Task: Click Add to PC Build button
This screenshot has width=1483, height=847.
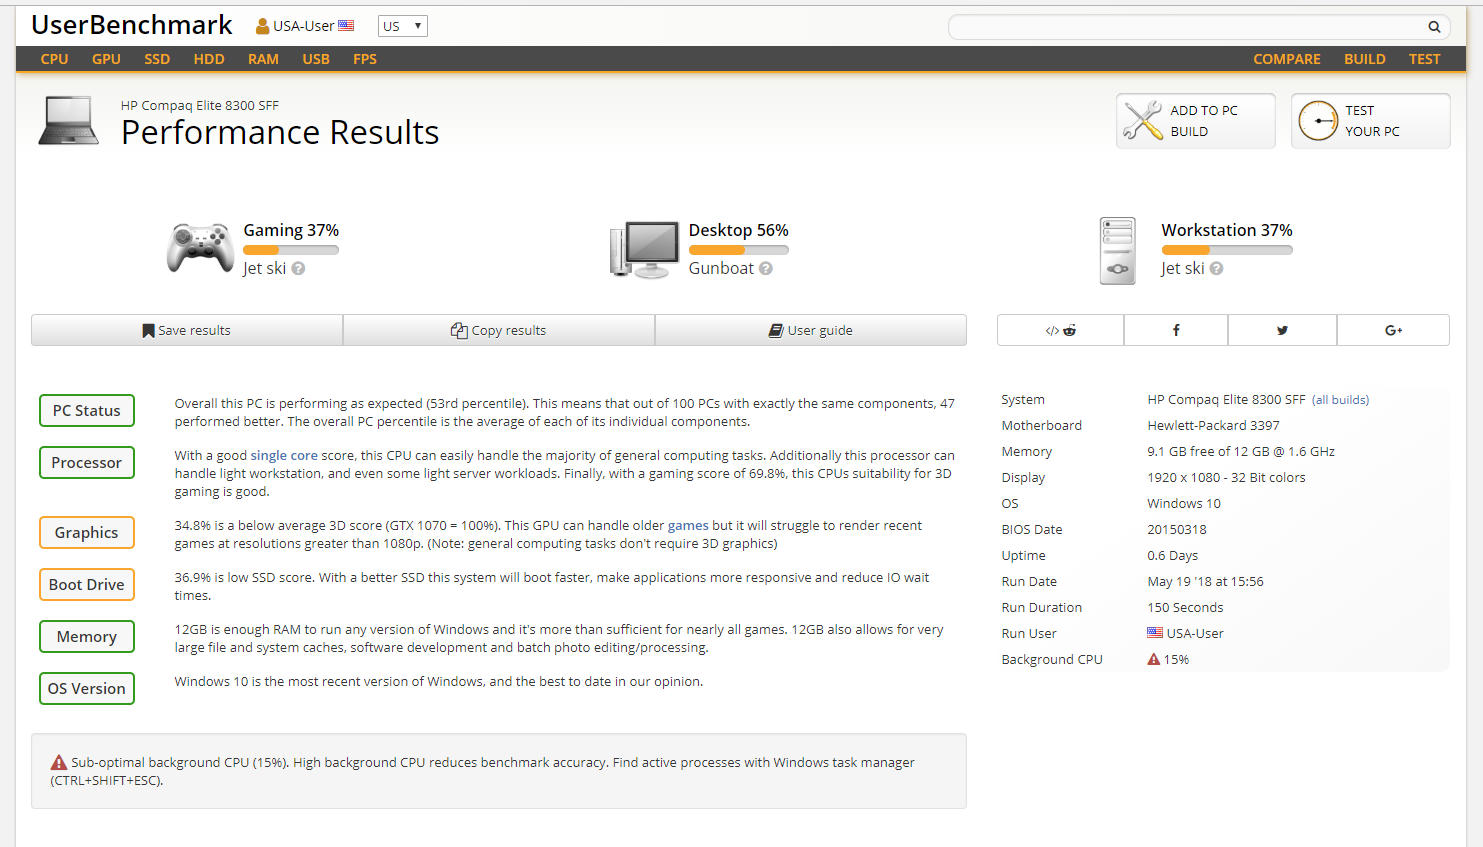Action: coord(1195,121)
